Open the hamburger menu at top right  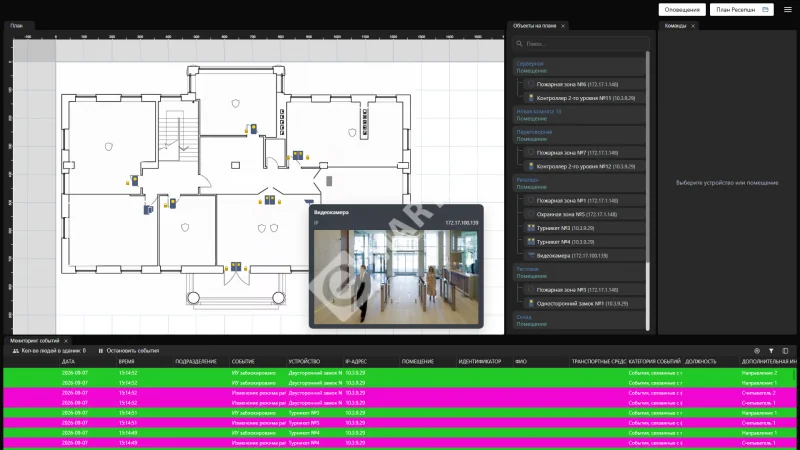point(788,10)
